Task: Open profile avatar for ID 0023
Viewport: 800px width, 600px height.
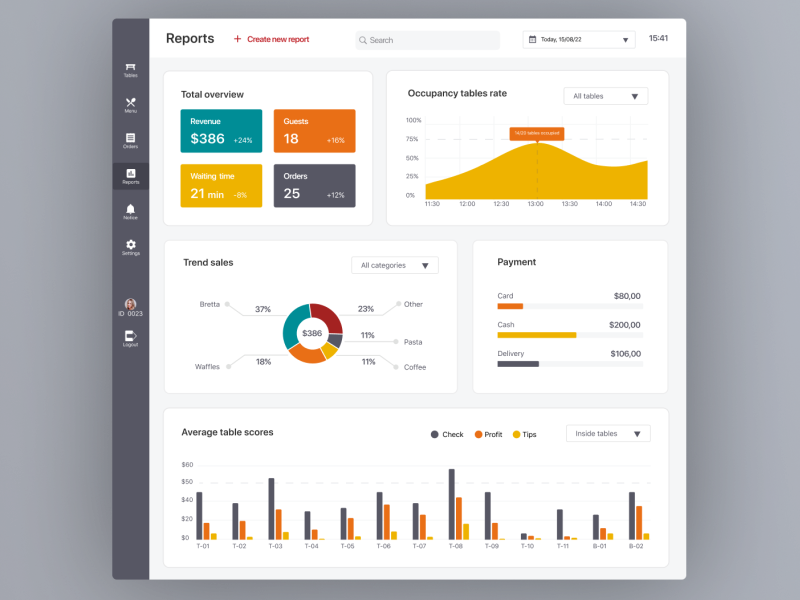Action: [130, 303]
